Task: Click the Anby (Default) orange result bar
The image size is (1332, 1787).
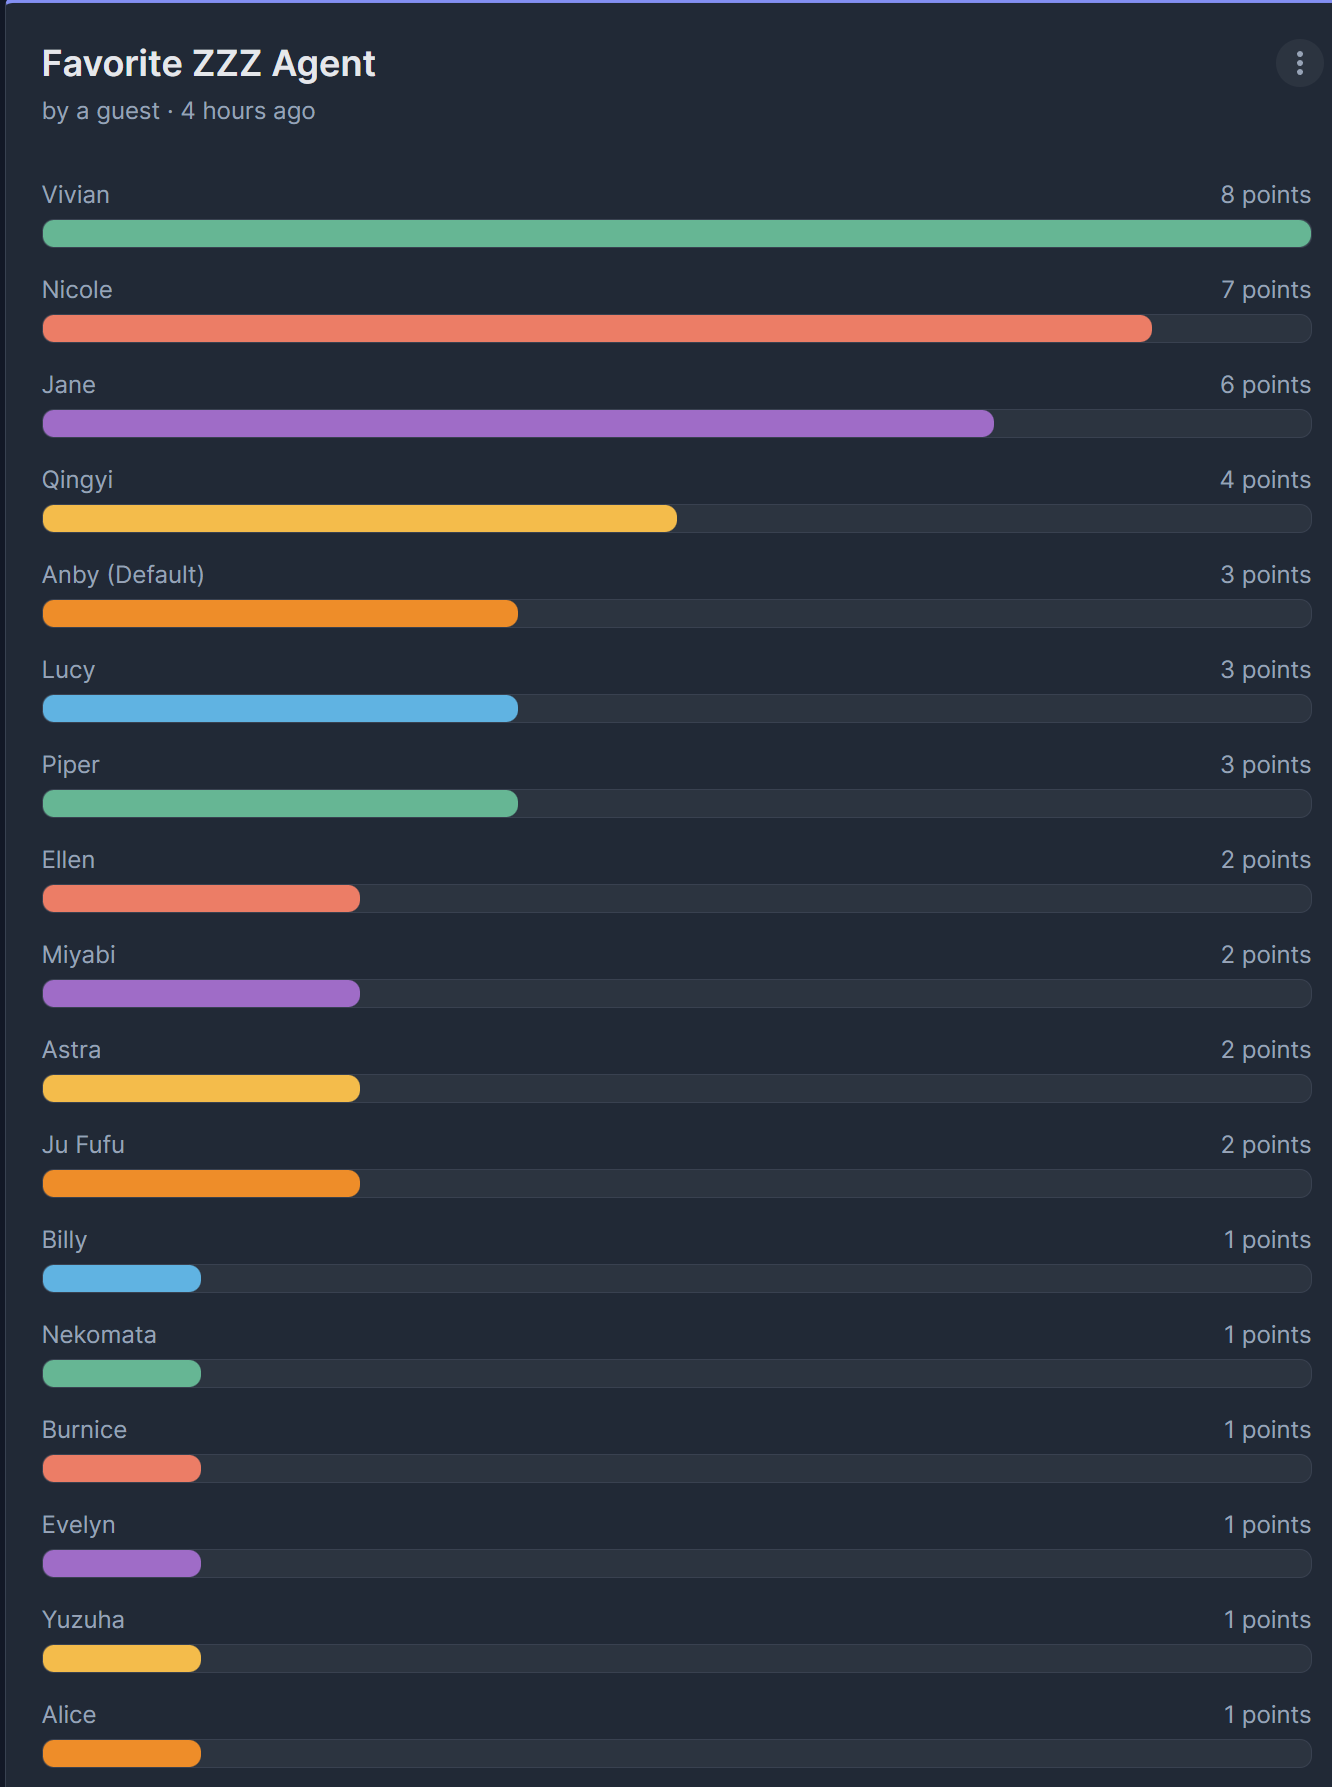Action: coord(280,614)
